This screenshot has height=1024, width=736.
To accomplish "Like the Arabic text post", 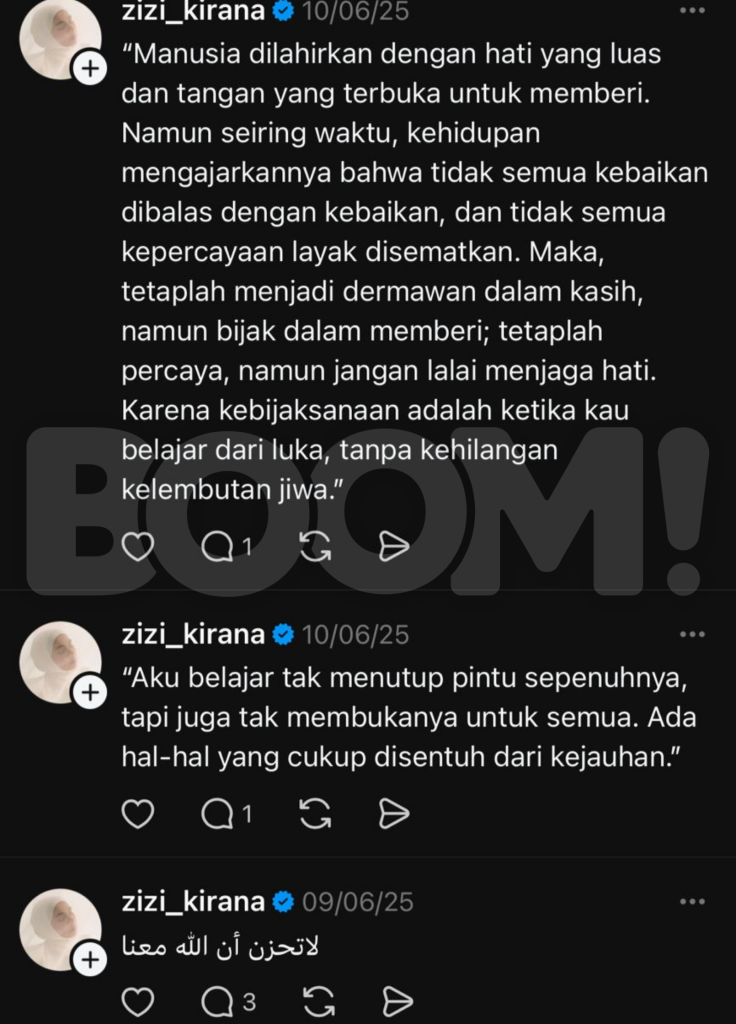I will [x=138, y=1001].
